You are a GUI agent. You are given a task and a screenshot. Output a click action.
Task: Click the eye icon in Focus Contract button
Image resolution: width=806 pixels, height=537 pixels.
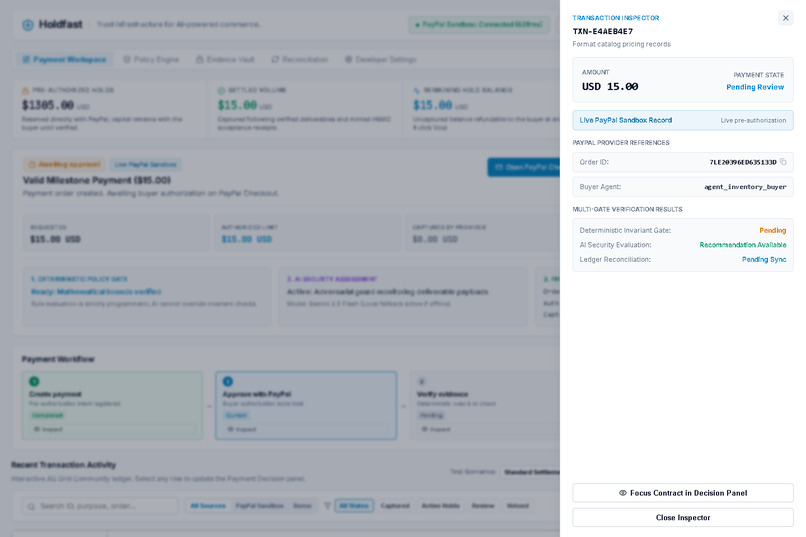click(622, 493)
